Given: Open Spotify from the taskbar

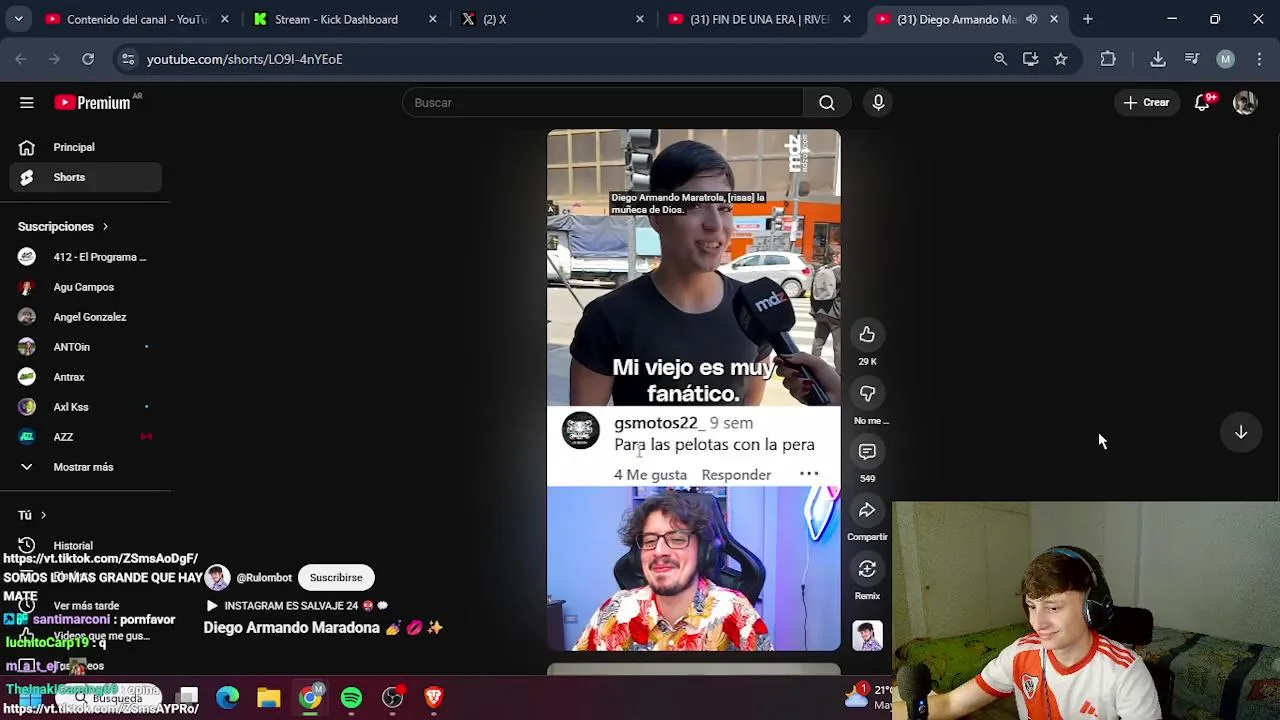Looking at the screenshot, I should pyautogui.click(x=351, y=697).
